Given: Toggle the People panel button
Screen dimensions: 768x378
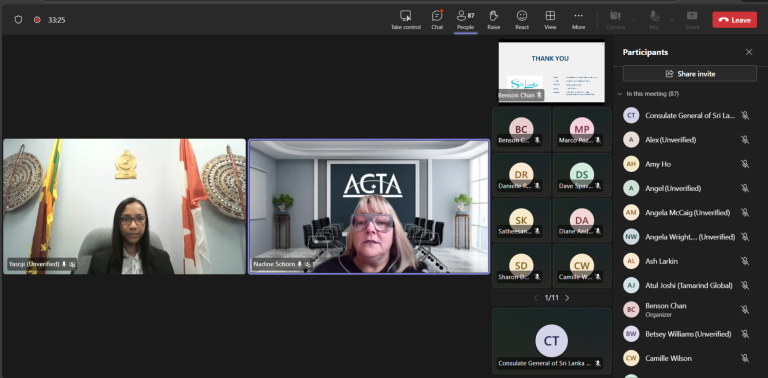Looking at the screenshot, I should pyautogui.click(x=465, y=20).
